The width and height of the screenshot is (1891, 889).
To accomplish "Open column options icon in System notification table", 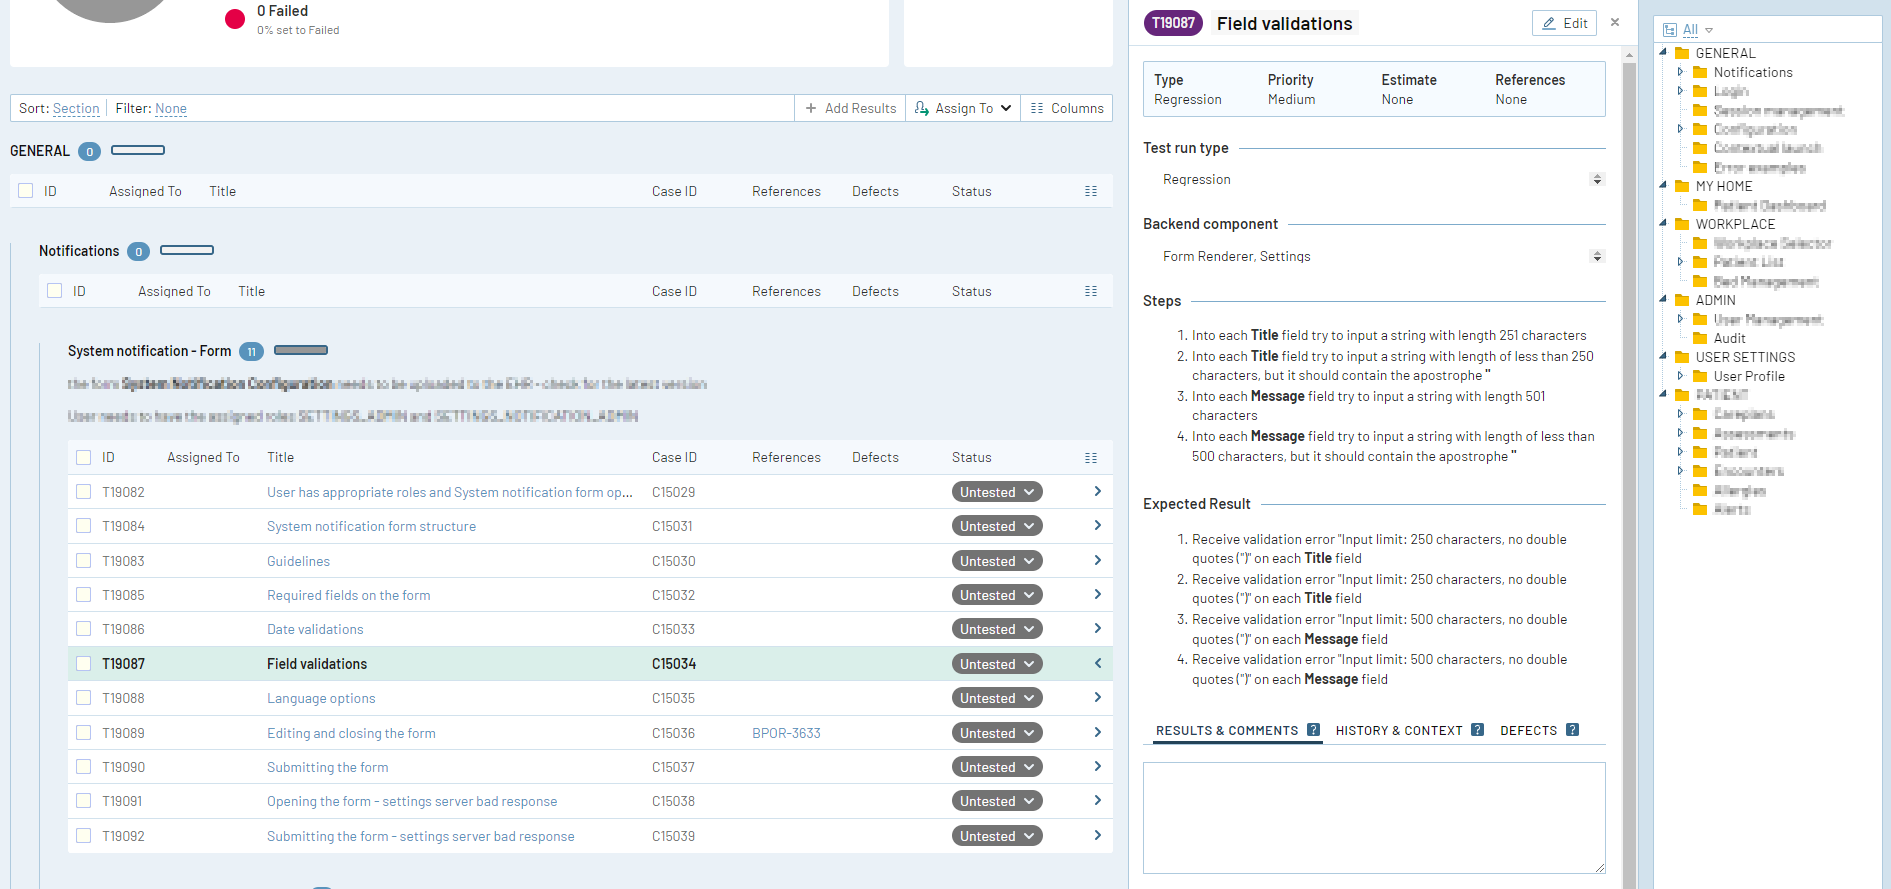I will (1091, 457).
